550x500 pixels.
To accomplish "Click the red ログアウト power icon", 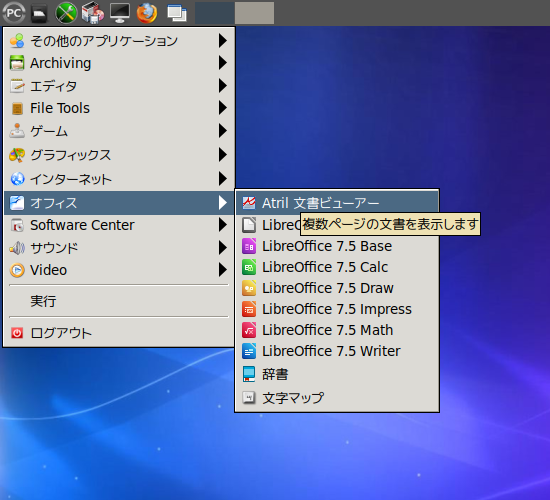I will click(17, 333).
